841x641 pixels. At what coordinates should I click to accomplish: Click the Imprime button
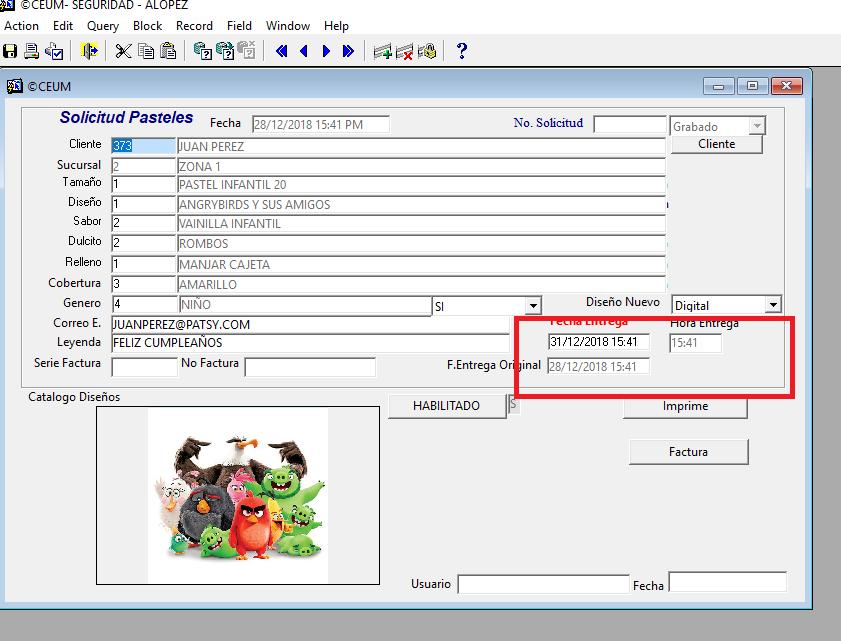tap(685, 407)
